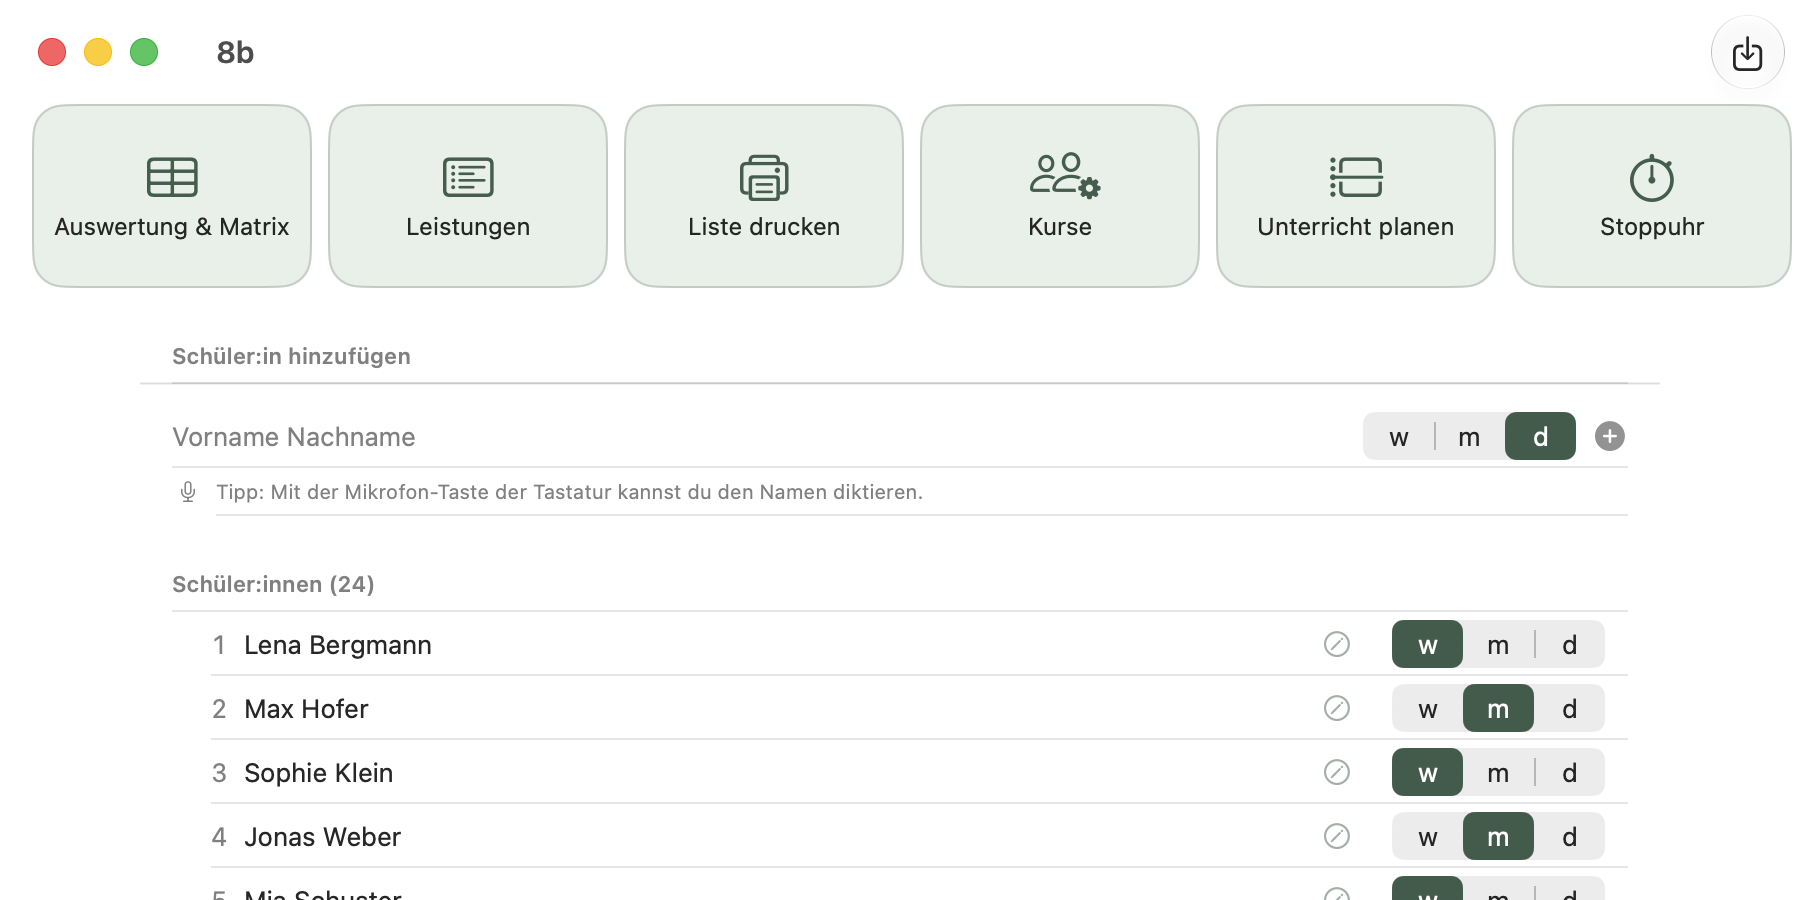
Task: Open Kurse settings
Action: tap(1060, 196)
